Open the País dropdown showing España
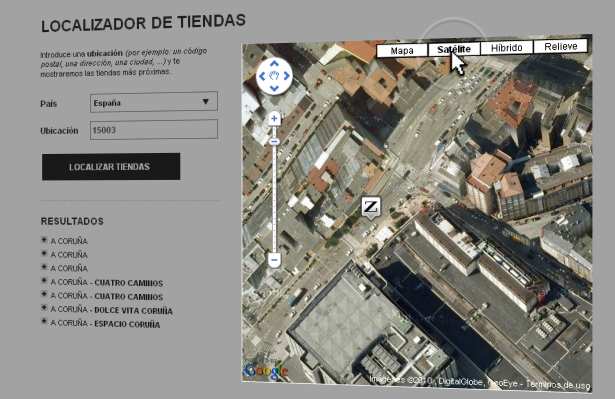This screenshot has height=399, width=615. tap(154, 102)
